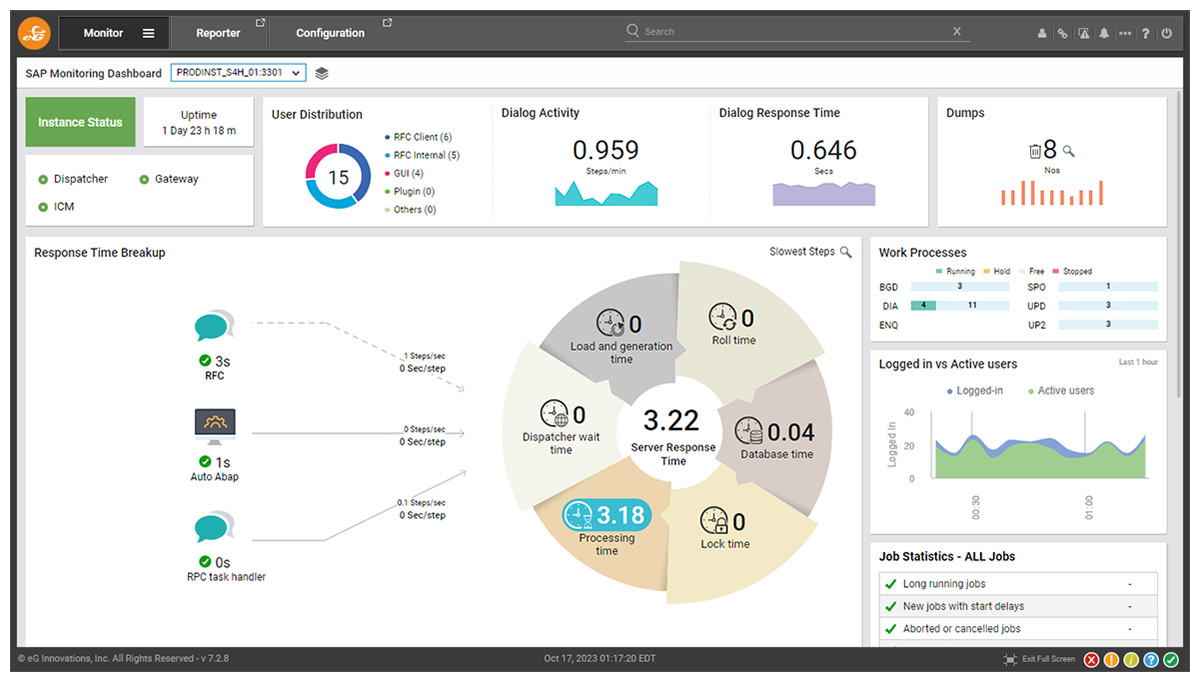The height and width of the screenshot is (682, 1200).
Task: Click the layers icon next to instance dropdown
Action: point(321,73)
